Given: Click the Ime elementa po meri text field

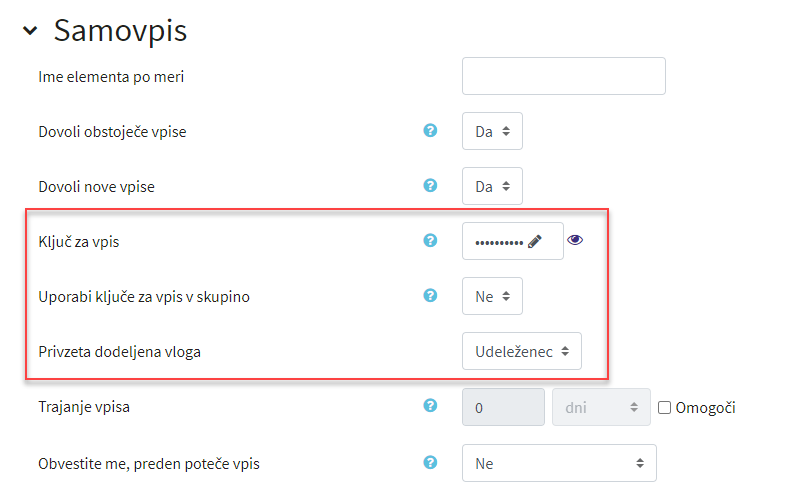Looking at the screenshot, I should coord(563,76).
